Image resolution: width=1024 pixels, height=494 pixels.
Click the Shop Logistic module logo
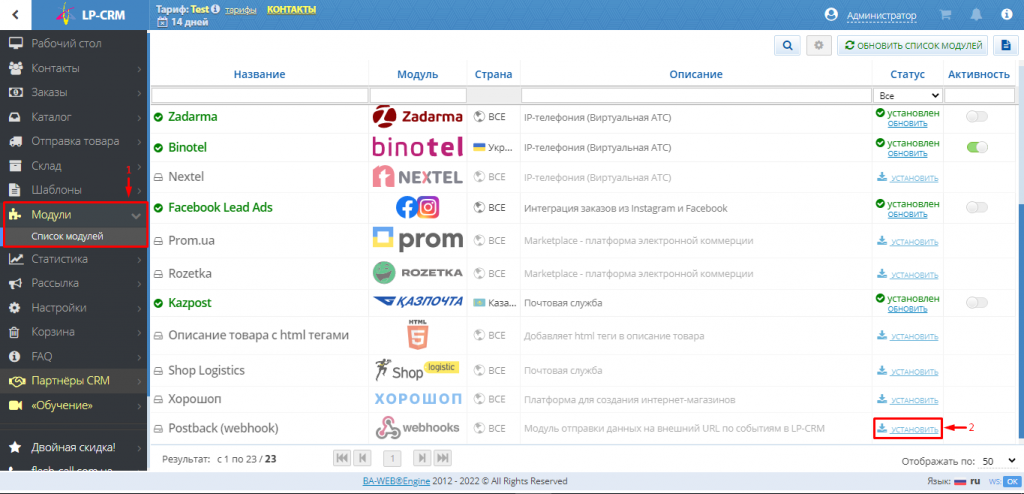pyautogui.click(x=417, y=370)
